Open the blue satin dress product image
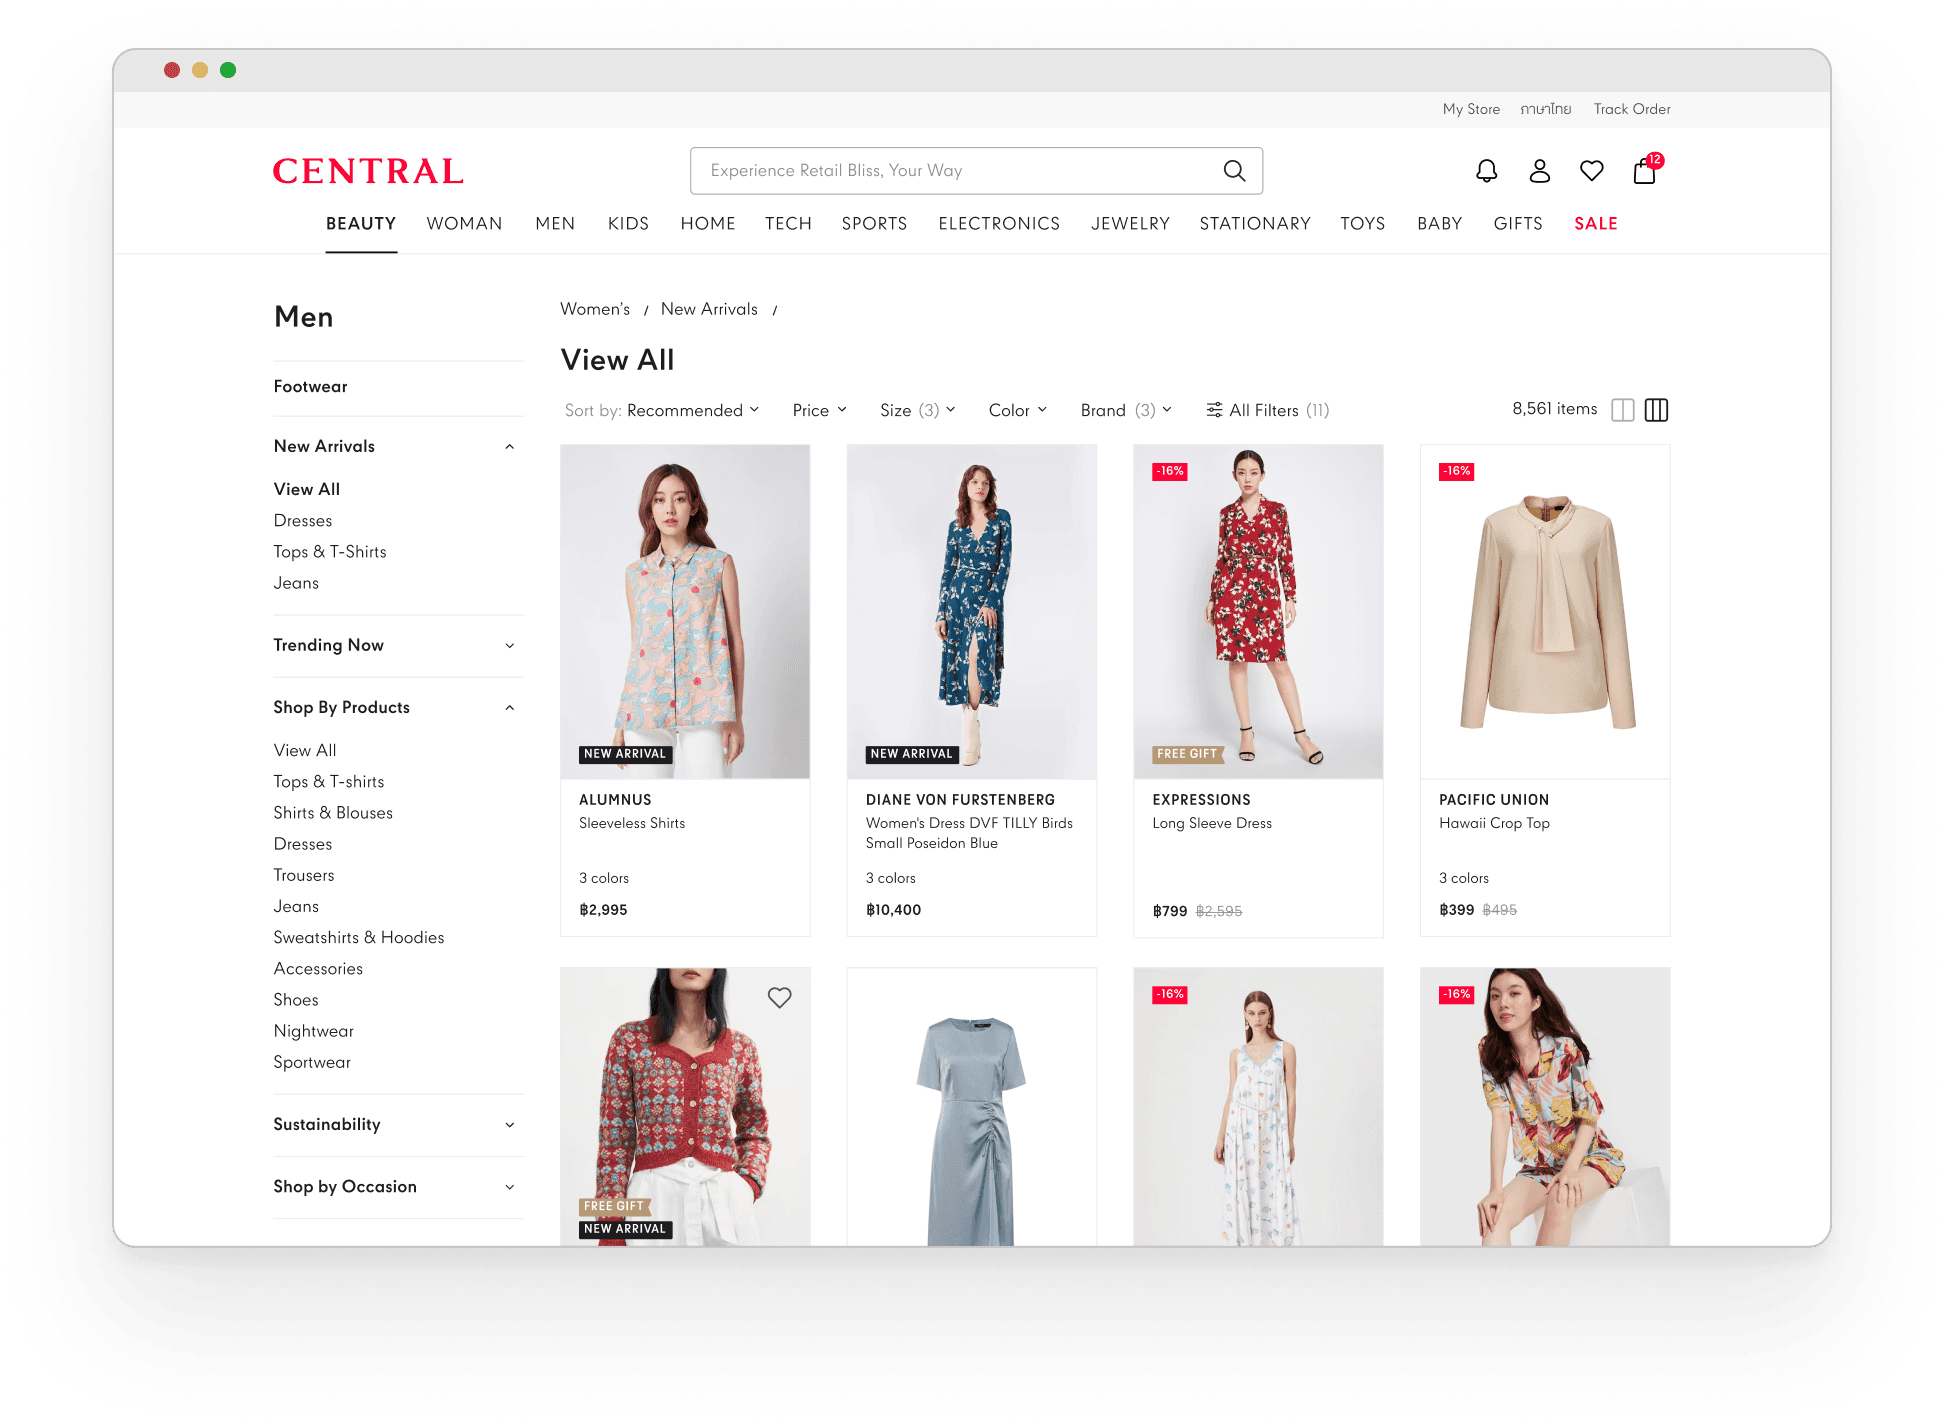Screen dimensions: 1944x1424 coord(972,1107)
